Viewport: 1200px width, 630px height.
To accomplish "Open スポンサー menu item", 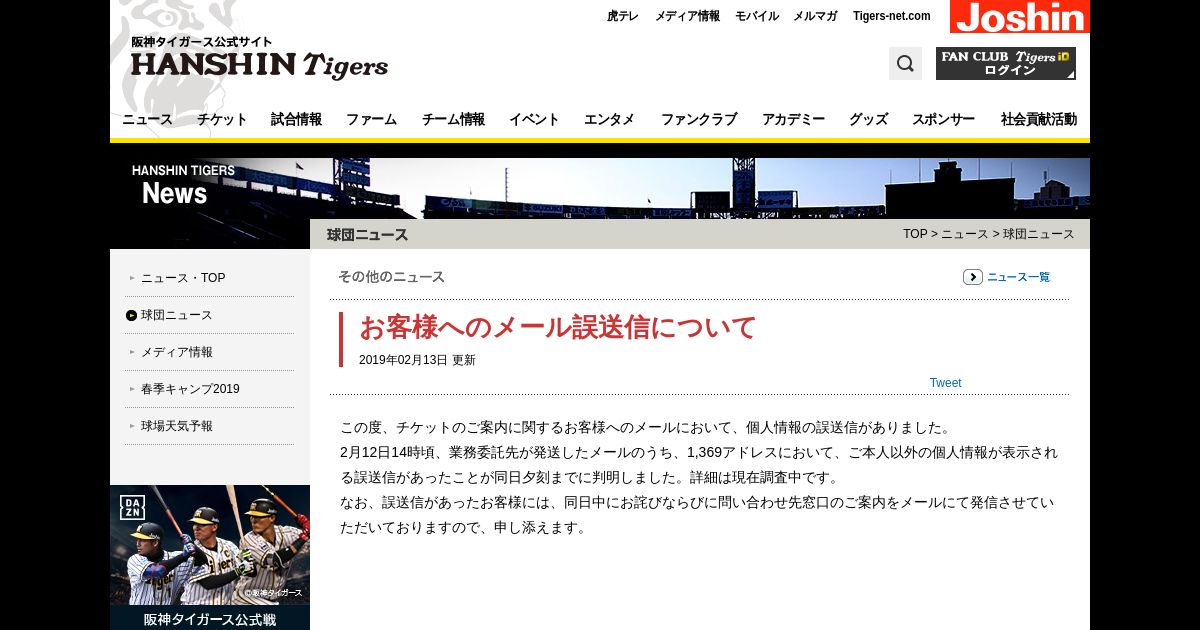I will [943, 119].
